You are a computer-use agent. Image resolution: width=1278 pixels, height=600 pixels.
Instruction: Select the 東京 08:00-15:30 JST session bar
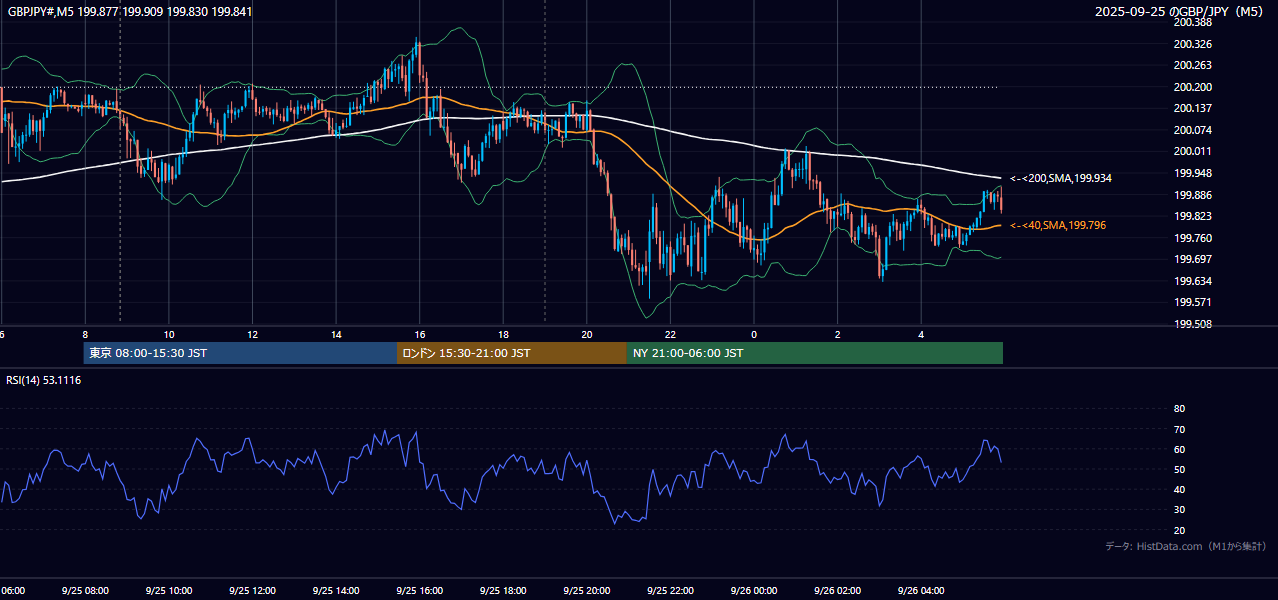click(240, 353)
